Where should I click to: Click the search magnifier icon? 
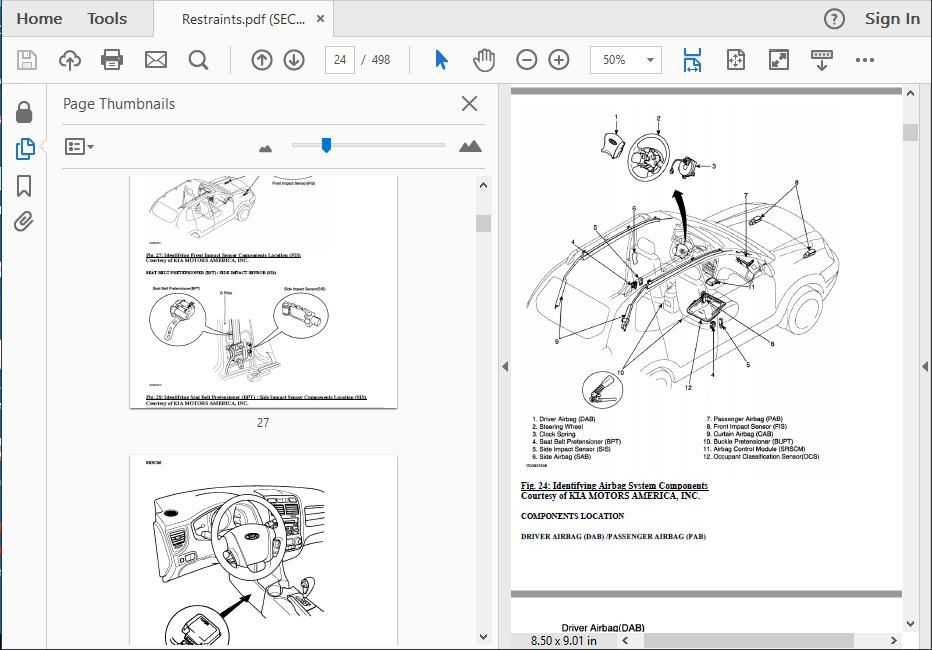click(199, 60)
